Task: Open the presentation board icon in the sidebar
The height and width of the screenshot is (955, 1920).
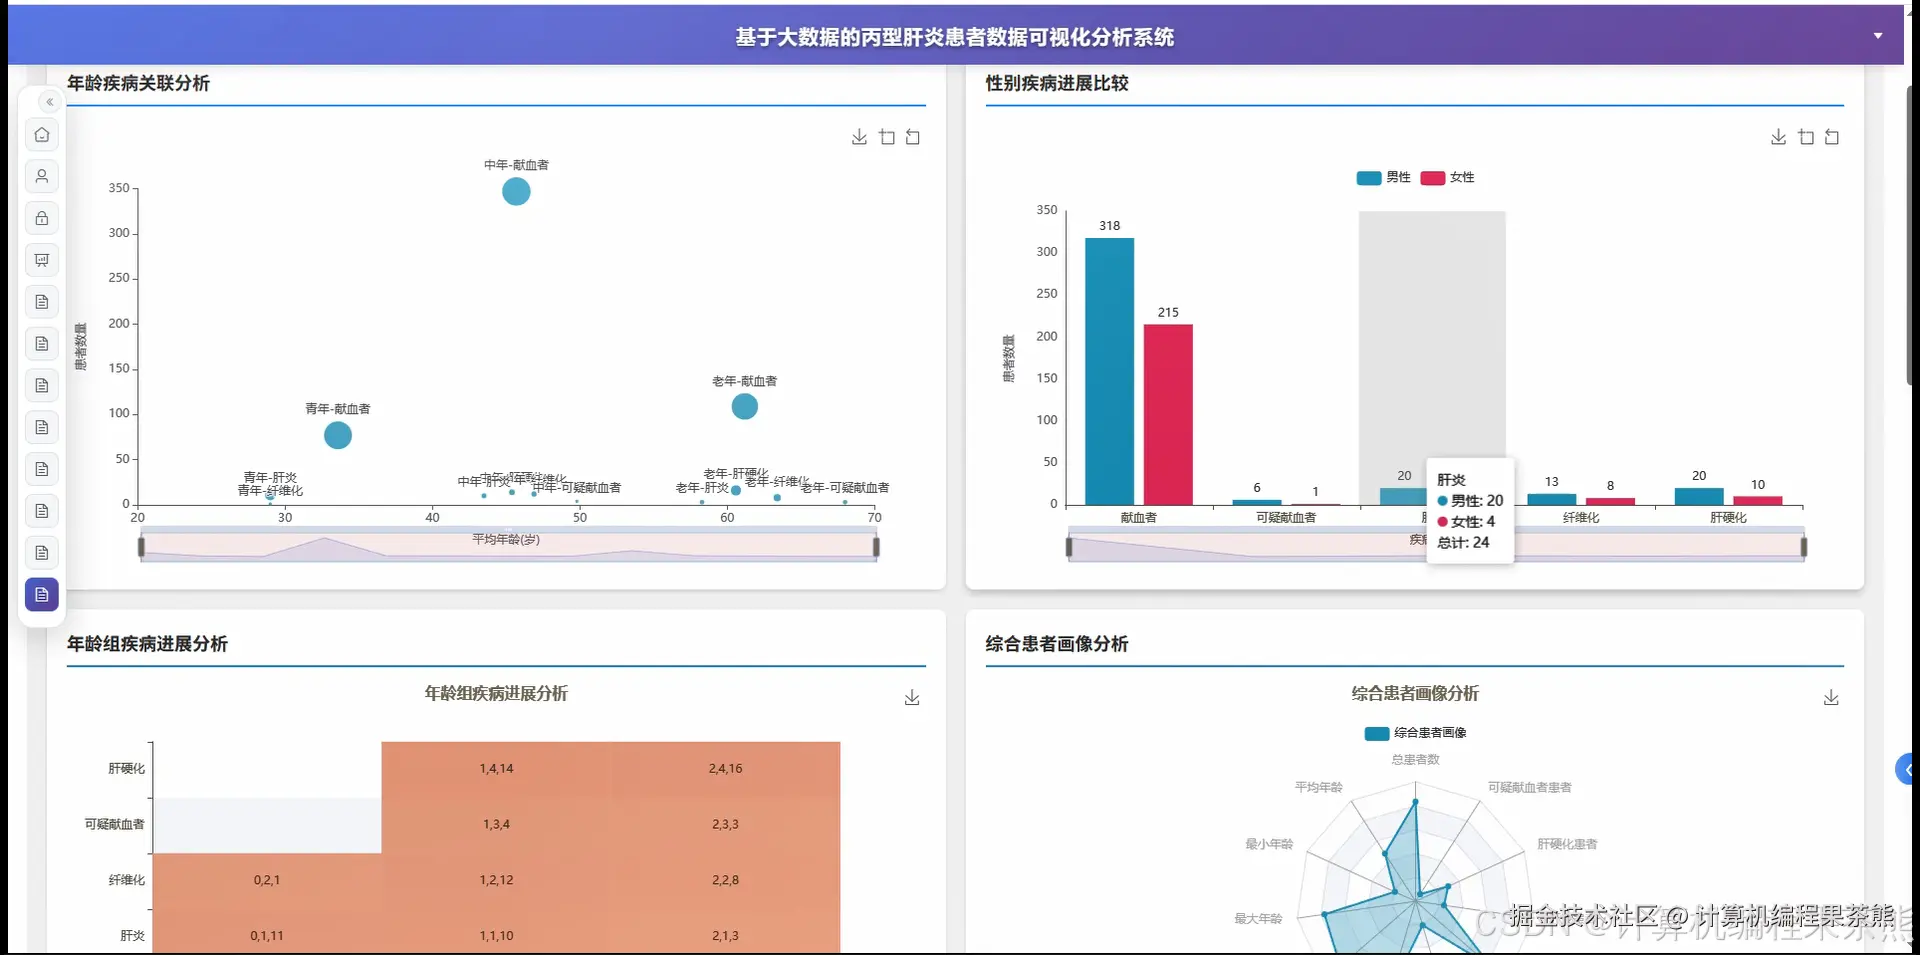Action: pos(42,260)
